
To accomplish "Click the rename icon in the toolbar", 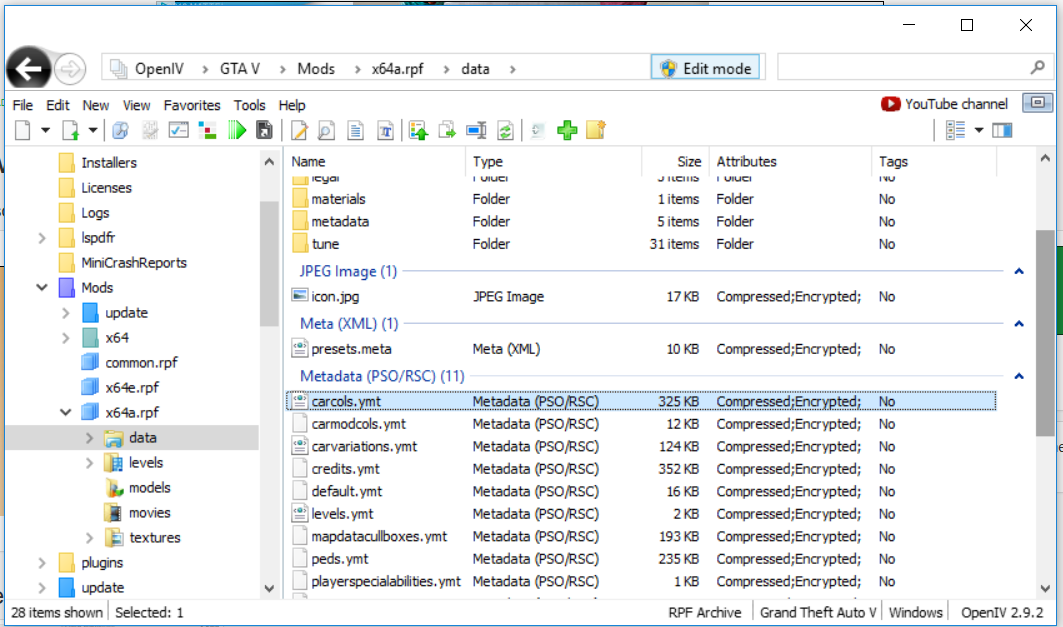I will click(x=476, y=130).
